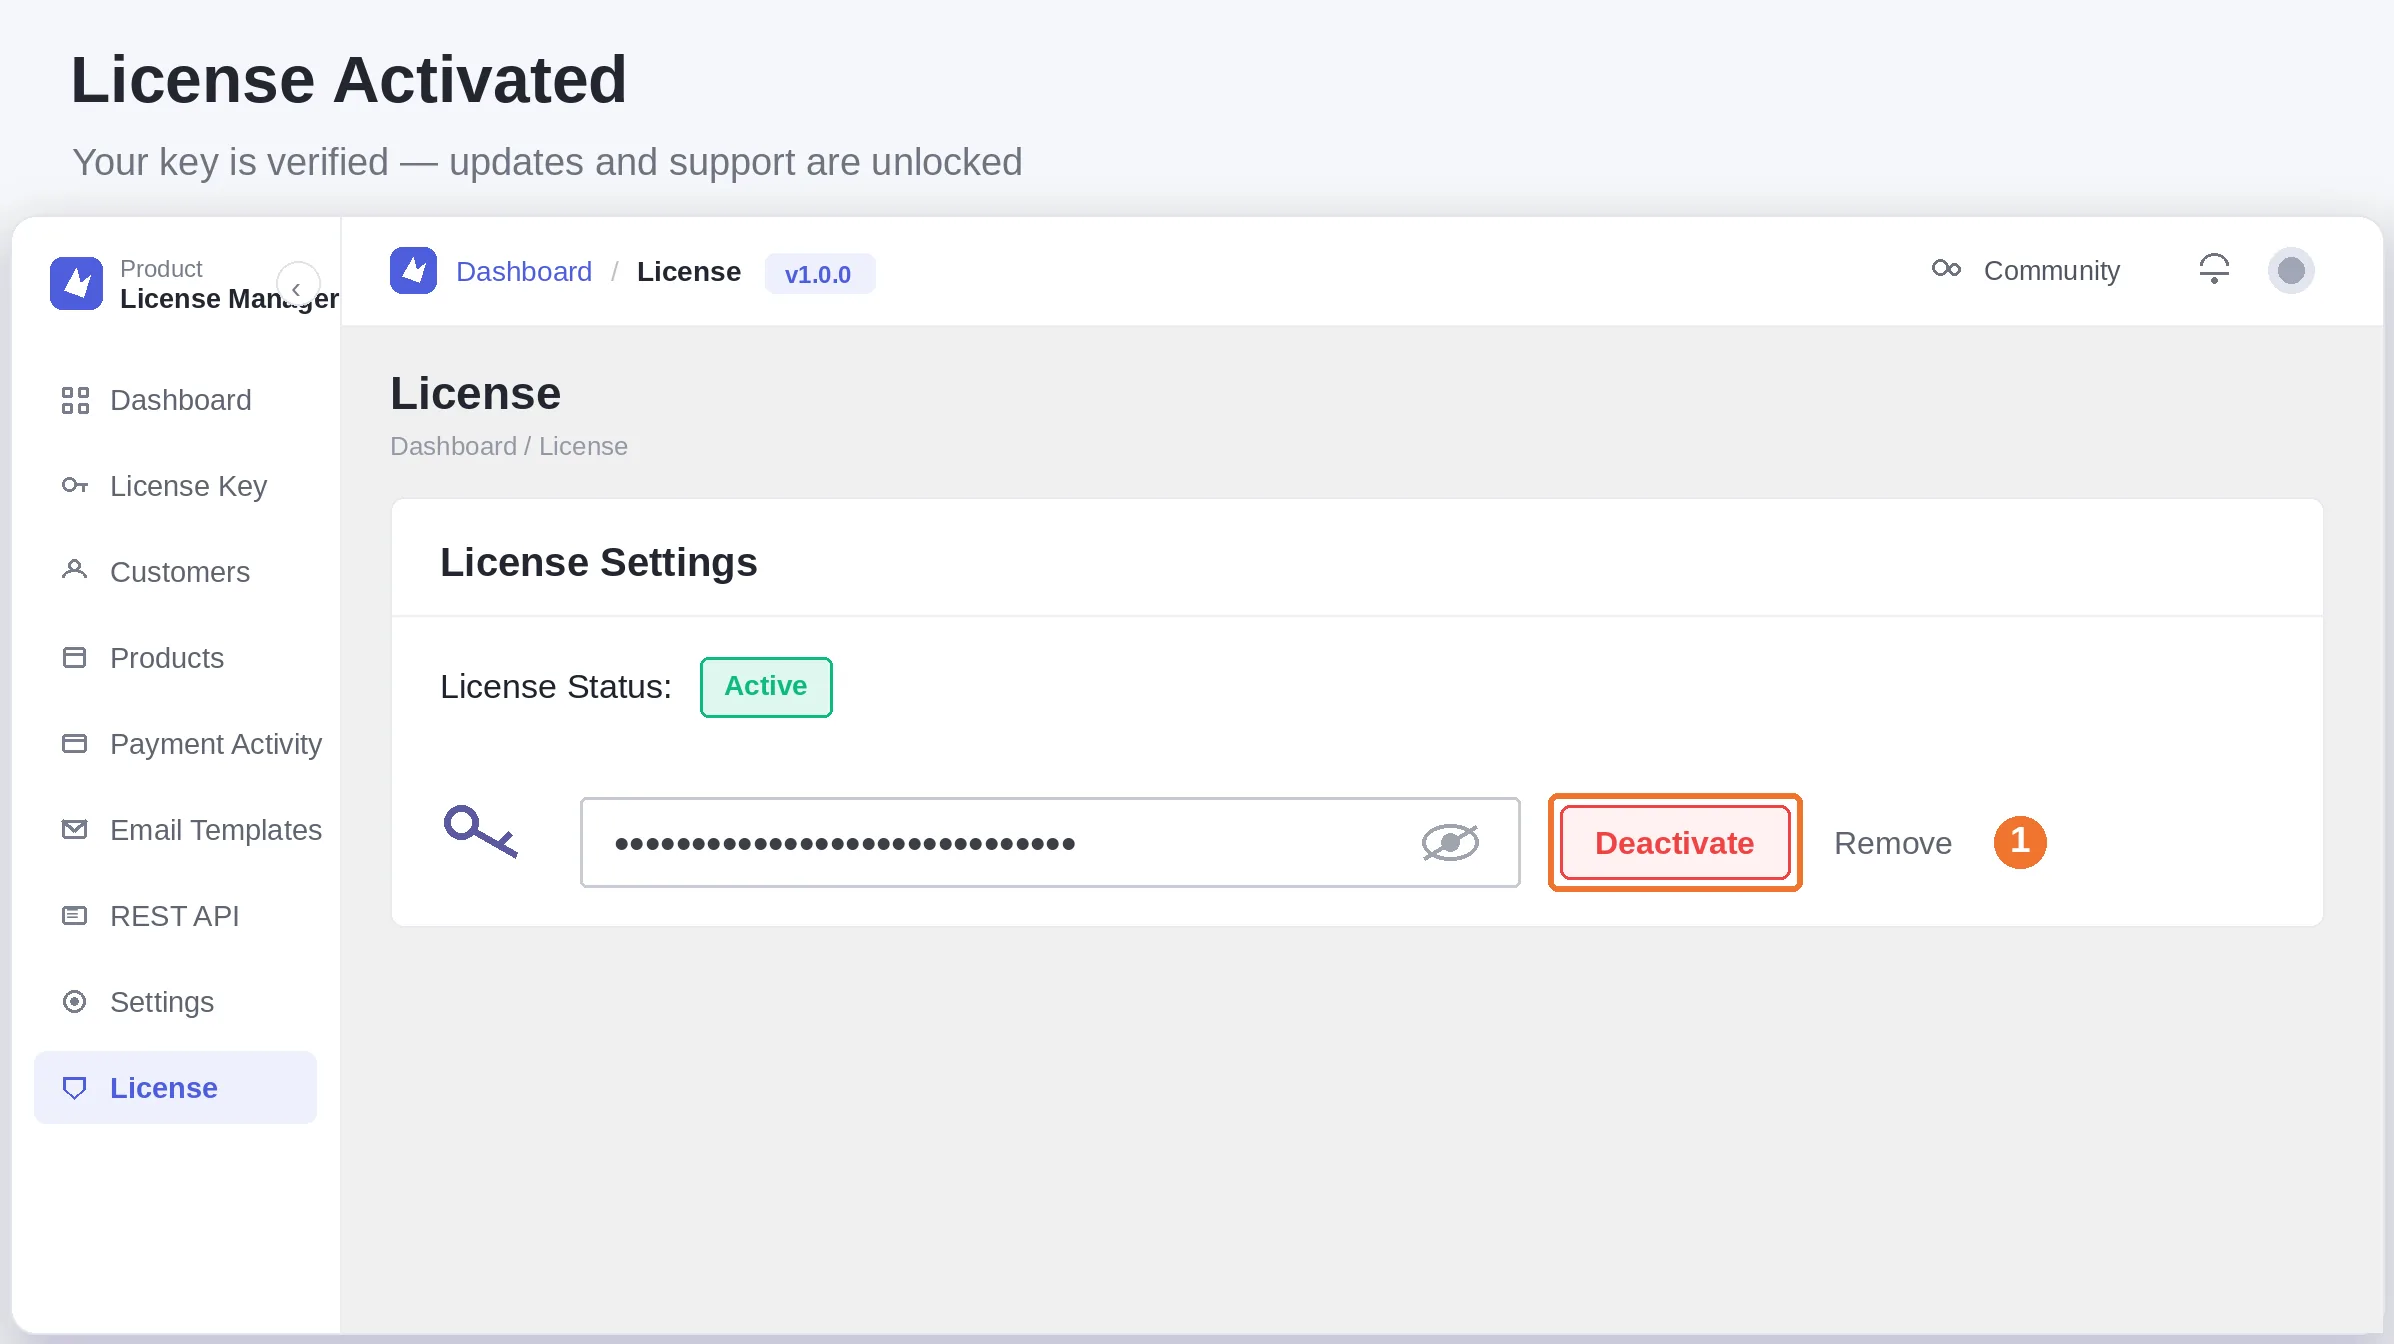Click the user avatar in top bar
2394x1344 pixels.
2291,270
